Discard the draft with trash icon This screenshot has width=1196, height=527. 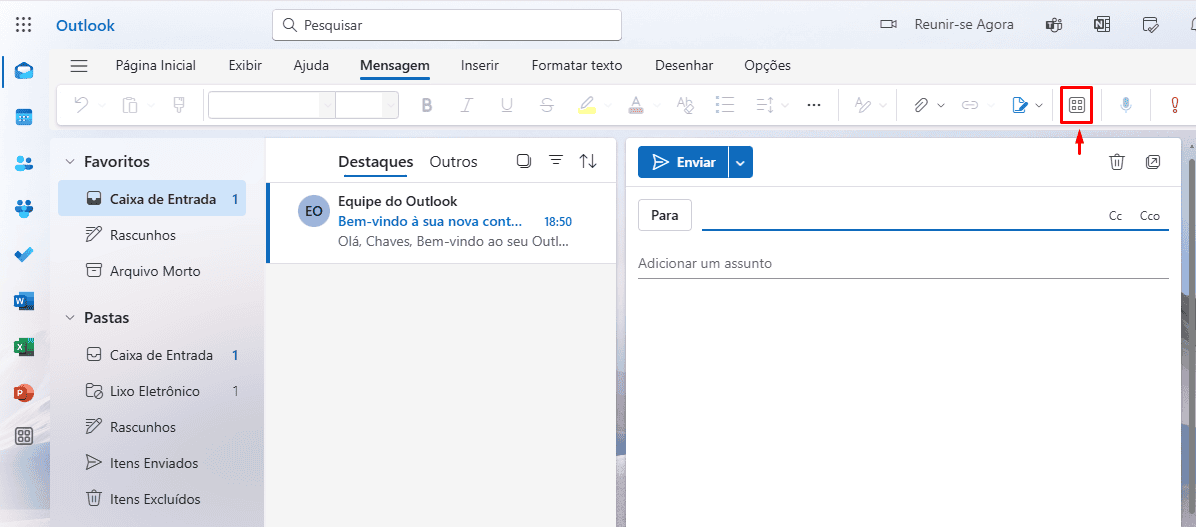pyautogui.click(x=1117, y=162)
